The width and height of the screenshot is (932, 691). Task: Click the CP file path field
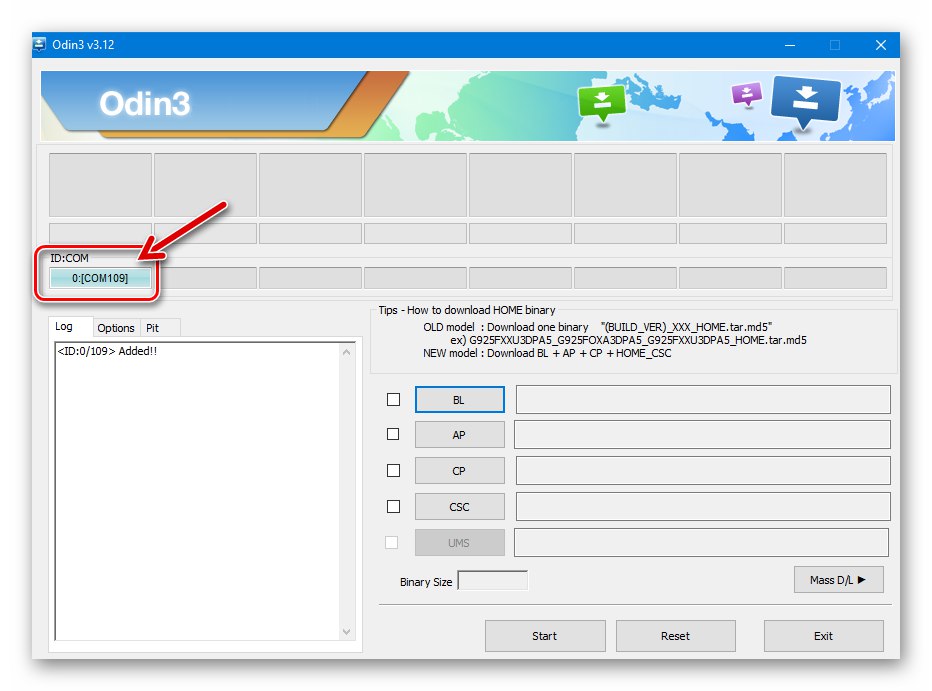pos(703,471)
